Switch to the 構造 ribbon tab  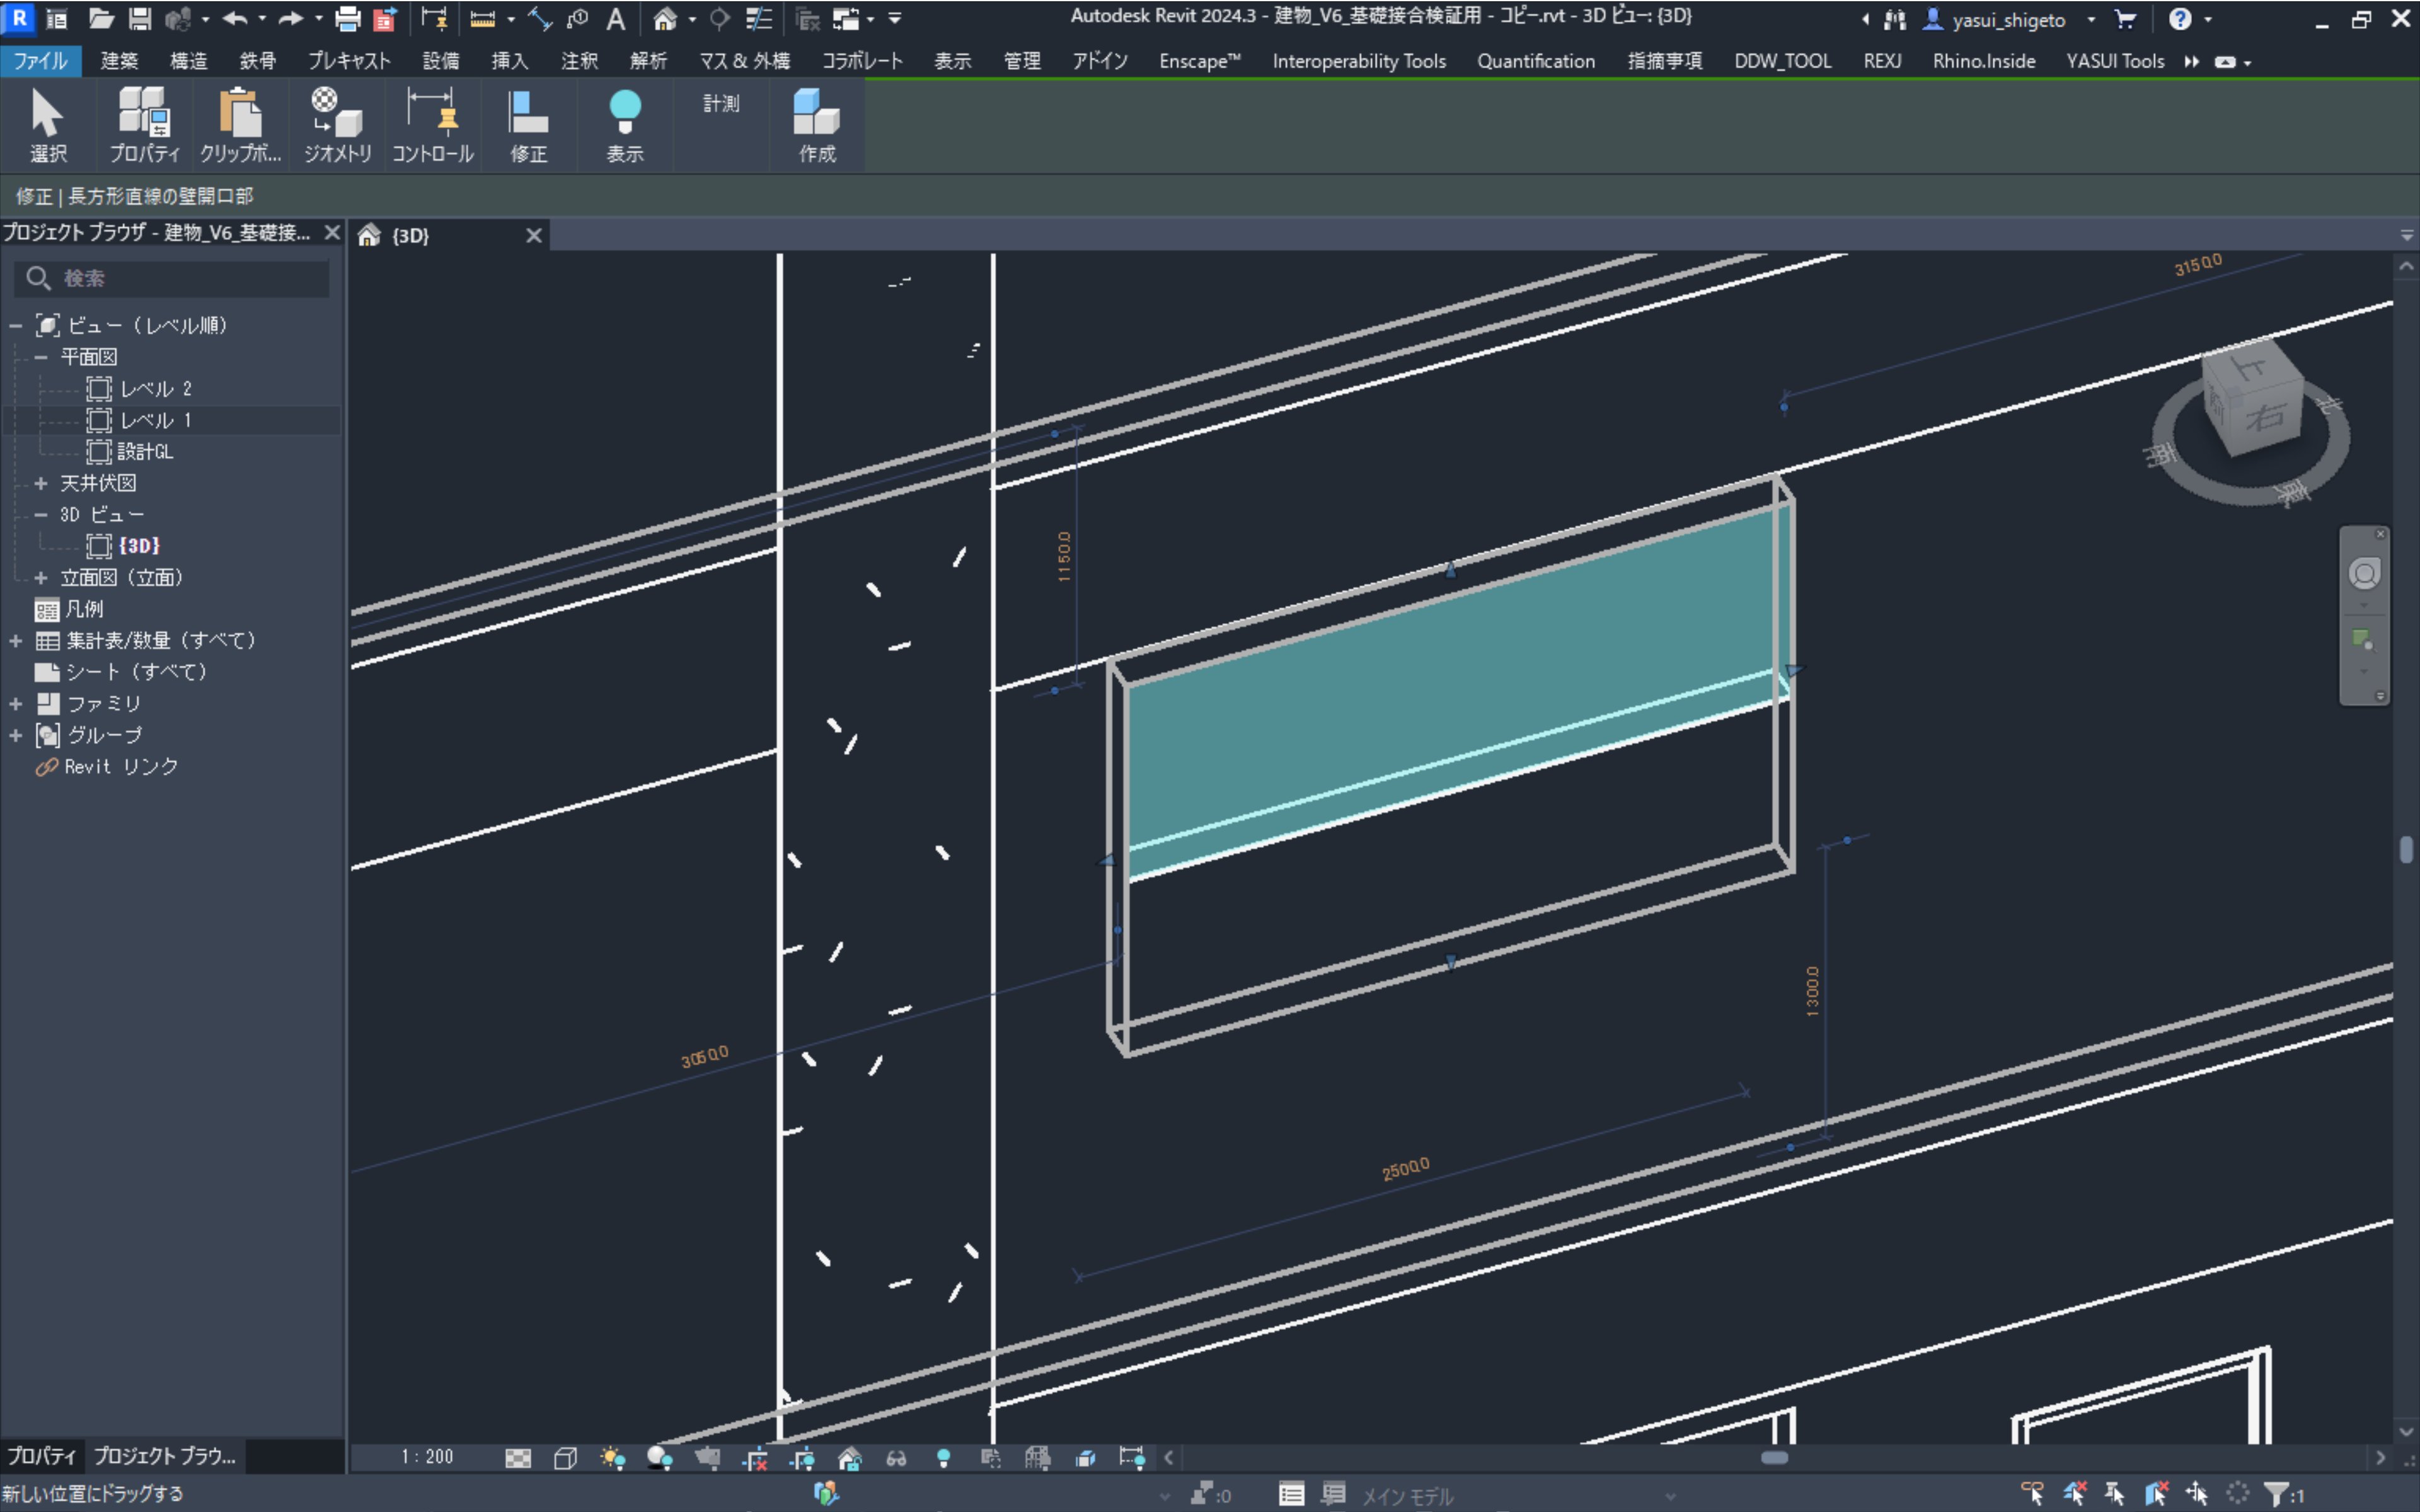188,61
